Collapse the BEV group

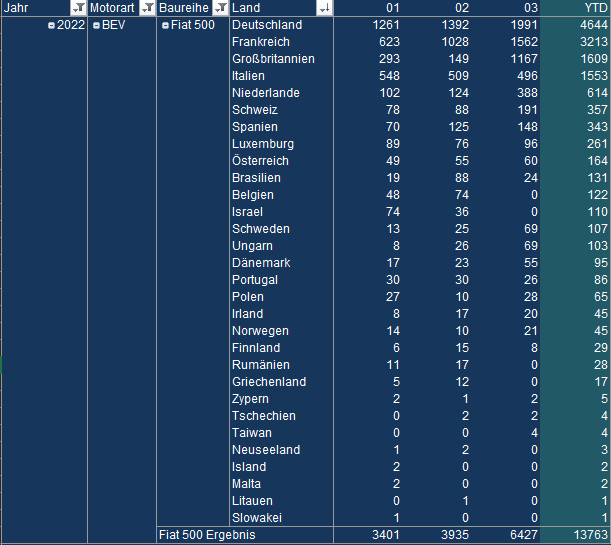96,25
